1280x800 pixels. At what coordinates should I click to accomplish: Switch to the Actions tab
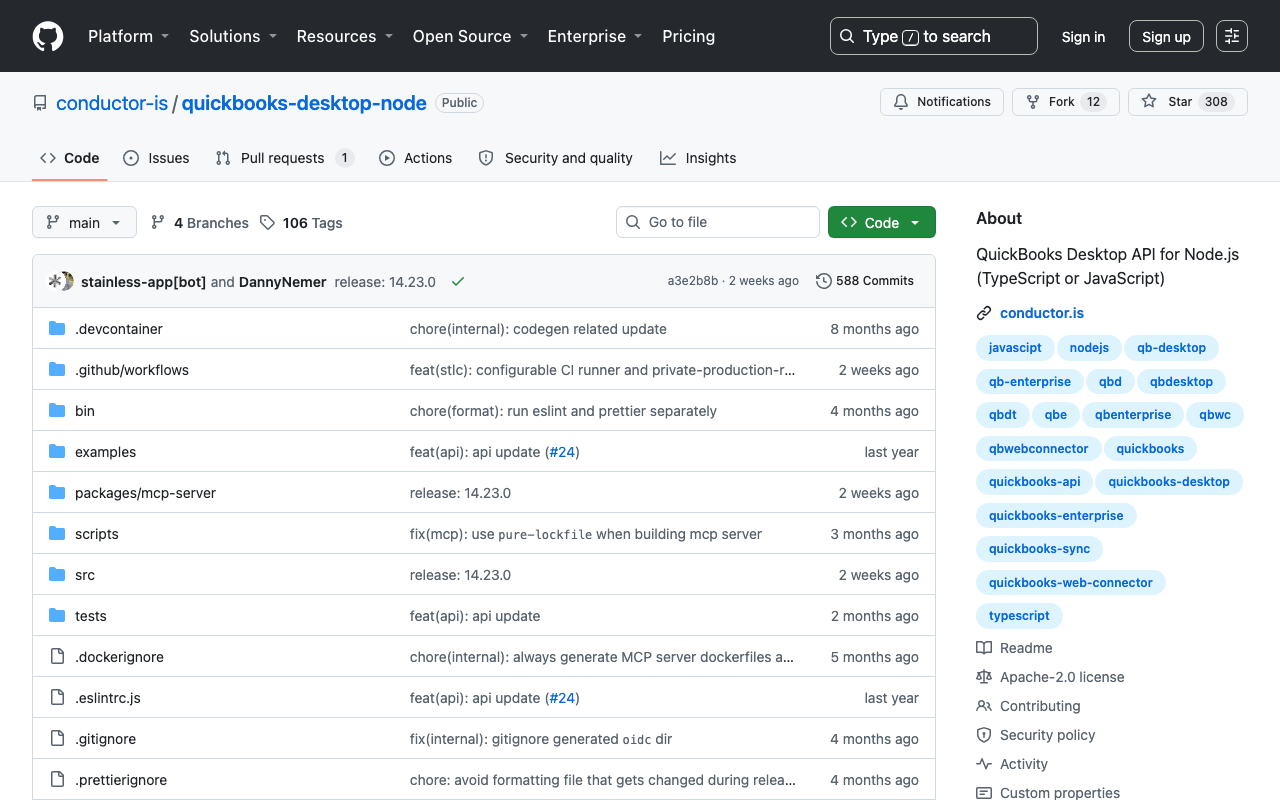coord(415,158)
